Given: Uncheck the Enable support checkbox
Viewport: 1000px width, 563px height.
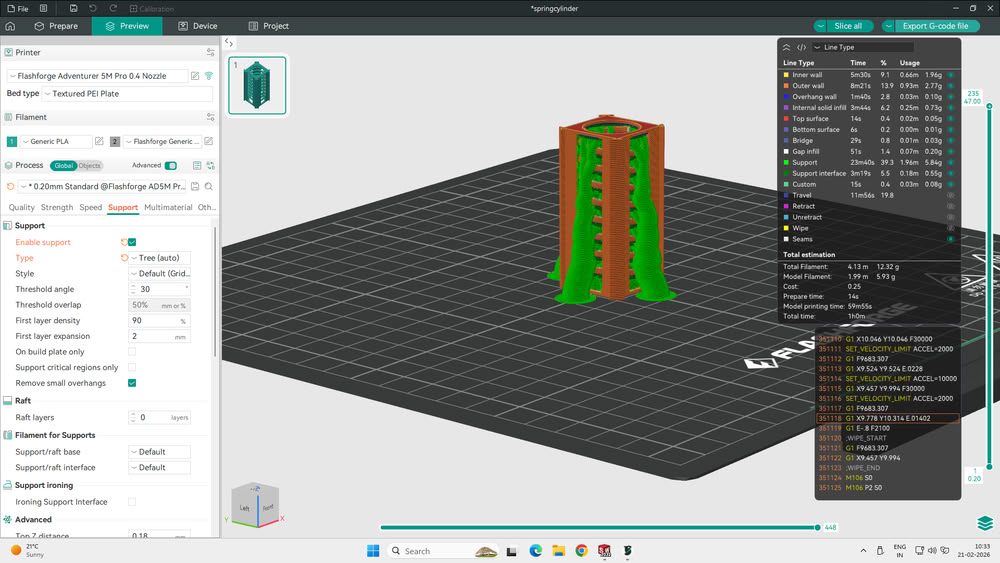Looking at the screenshot, I should (132, 242).
